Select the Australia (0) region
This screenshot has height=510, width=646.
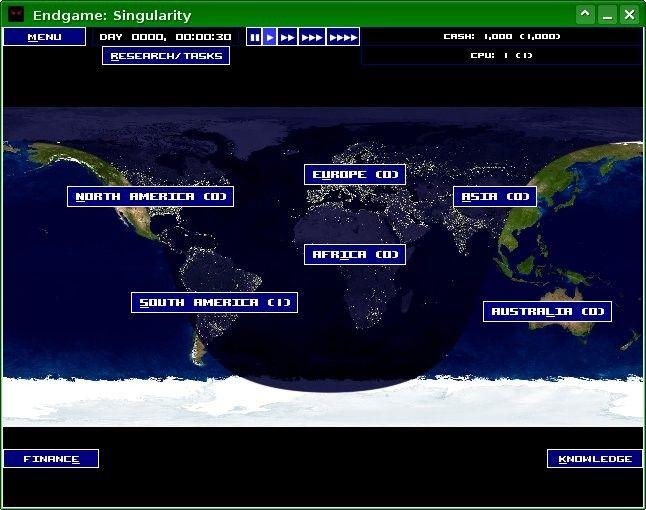tap(547, 311)
